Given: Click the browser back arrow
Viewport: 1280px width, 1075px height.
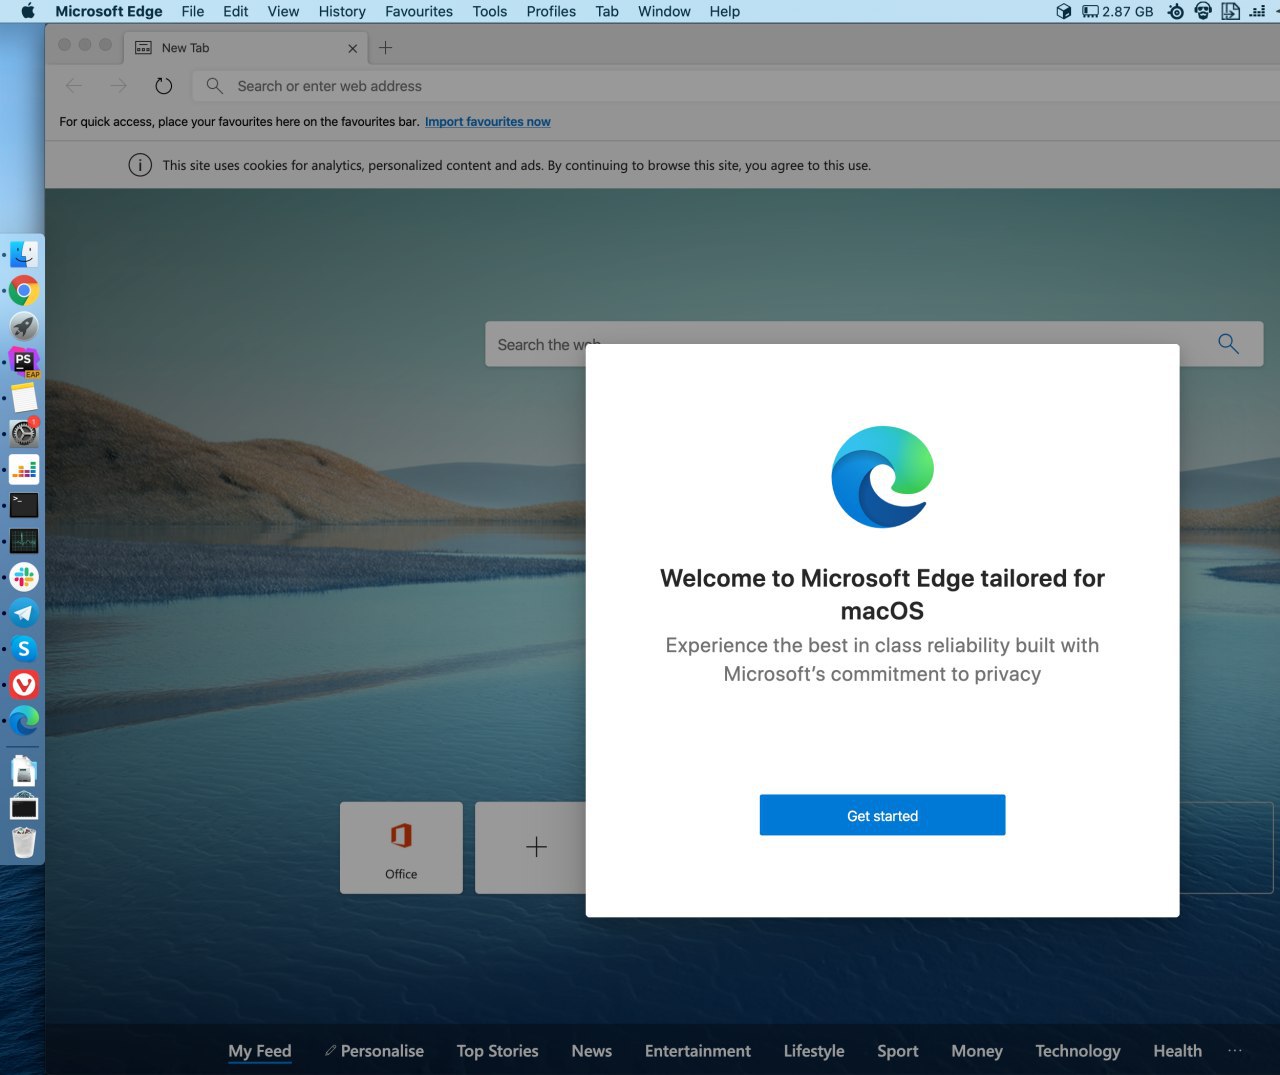Looking at the screenshot, I should coord(74,86).
